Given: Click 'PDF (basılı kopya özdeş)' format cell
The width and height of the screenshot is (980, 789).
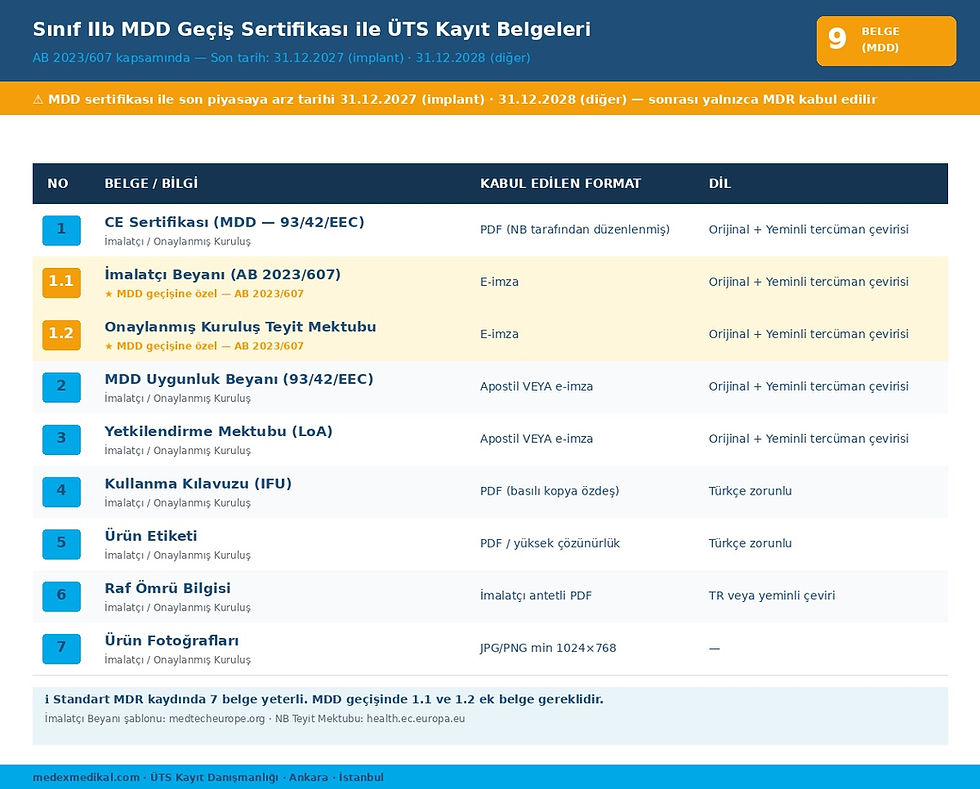Looking at the screenshot, I should 549,491.
